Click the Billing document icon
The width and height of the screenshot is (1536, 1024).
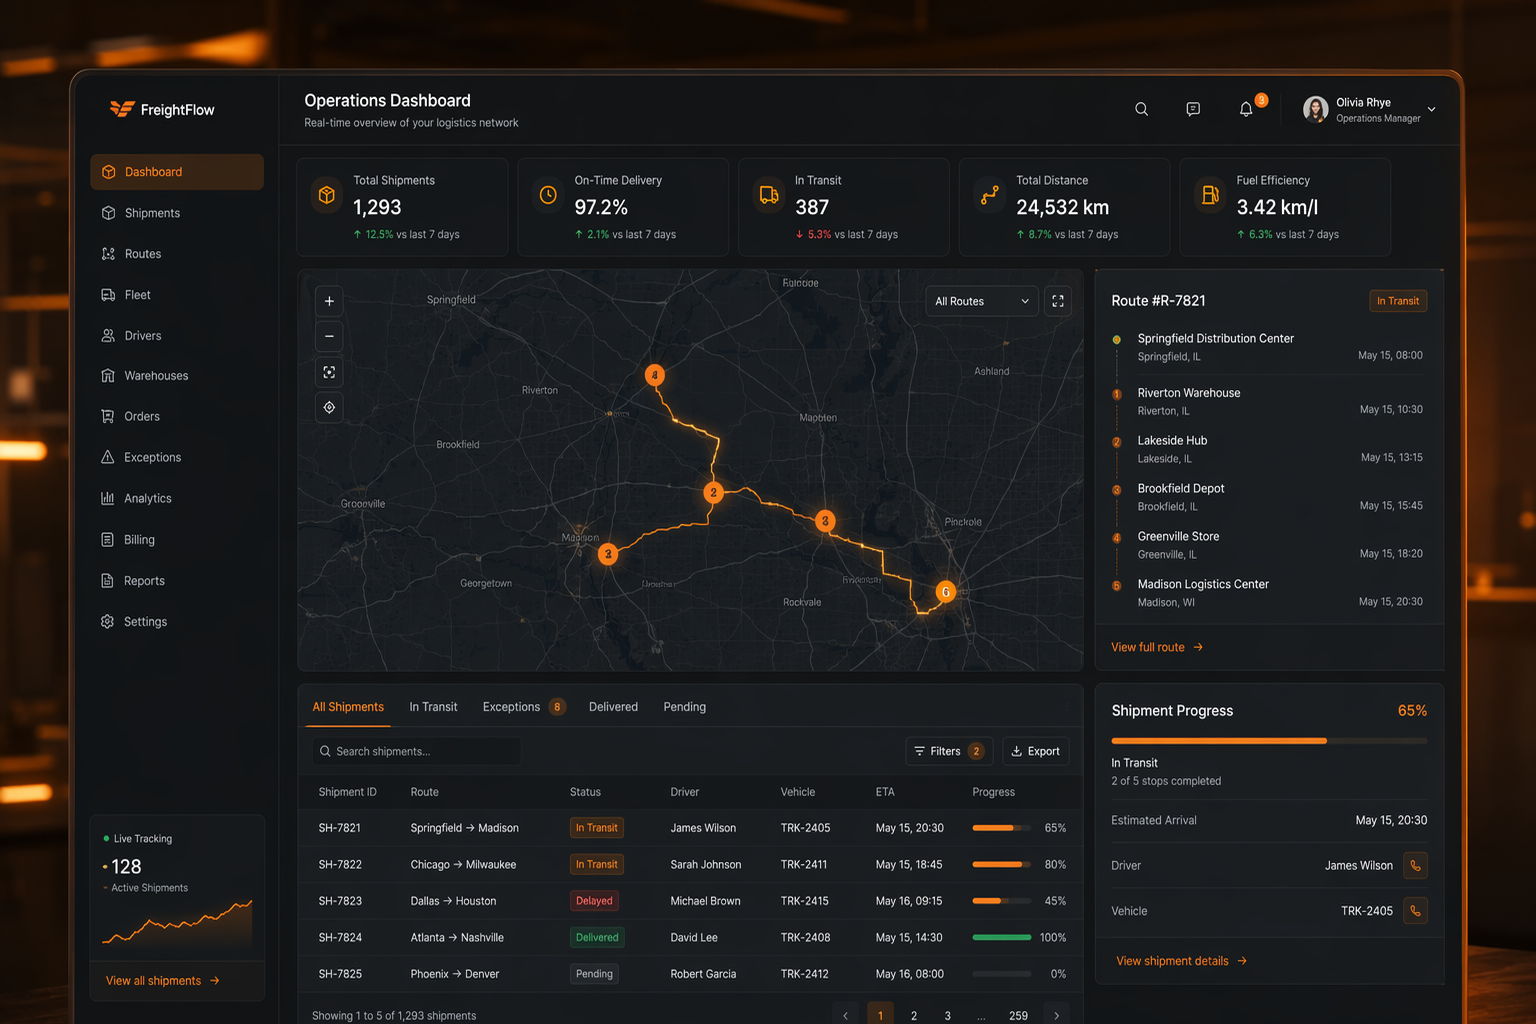108,539
